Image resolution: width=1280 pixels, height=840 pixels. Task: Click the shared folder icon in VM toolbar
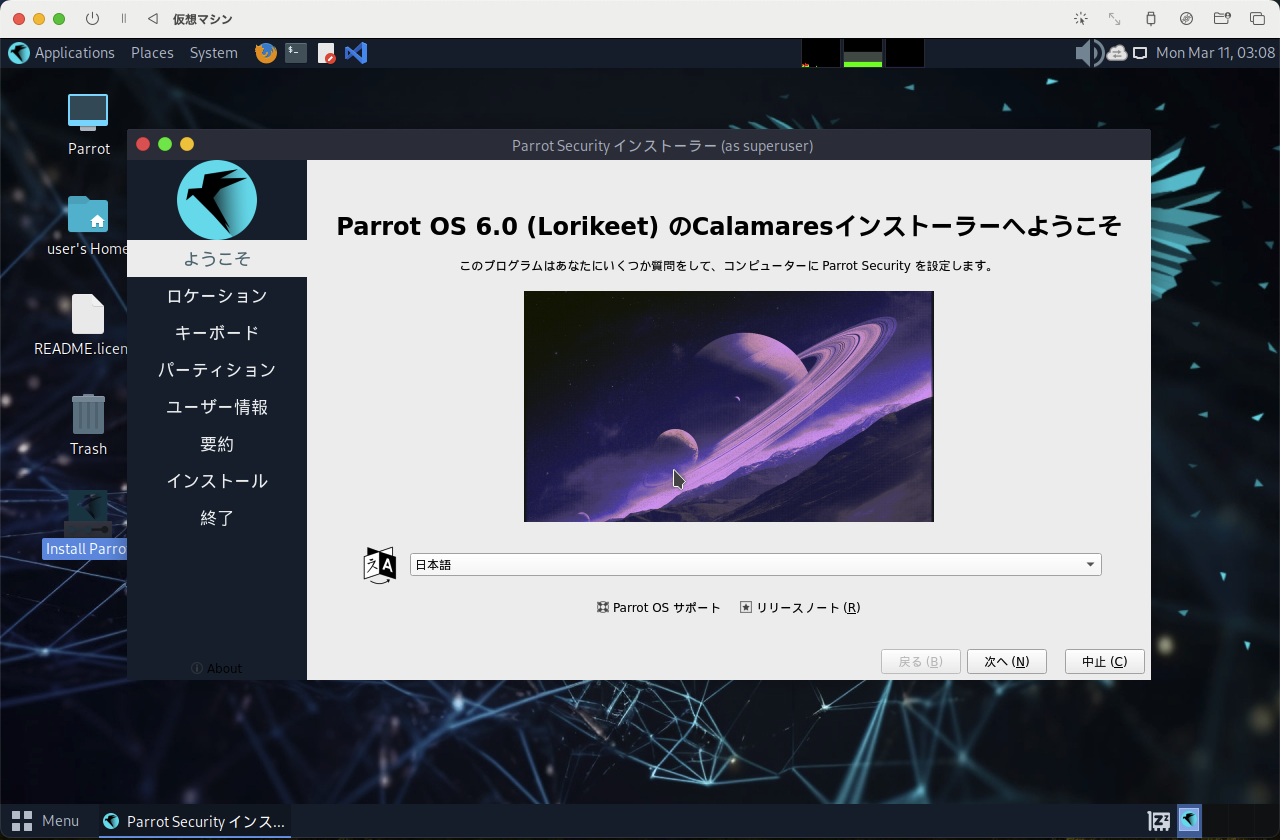(1221, 19)
